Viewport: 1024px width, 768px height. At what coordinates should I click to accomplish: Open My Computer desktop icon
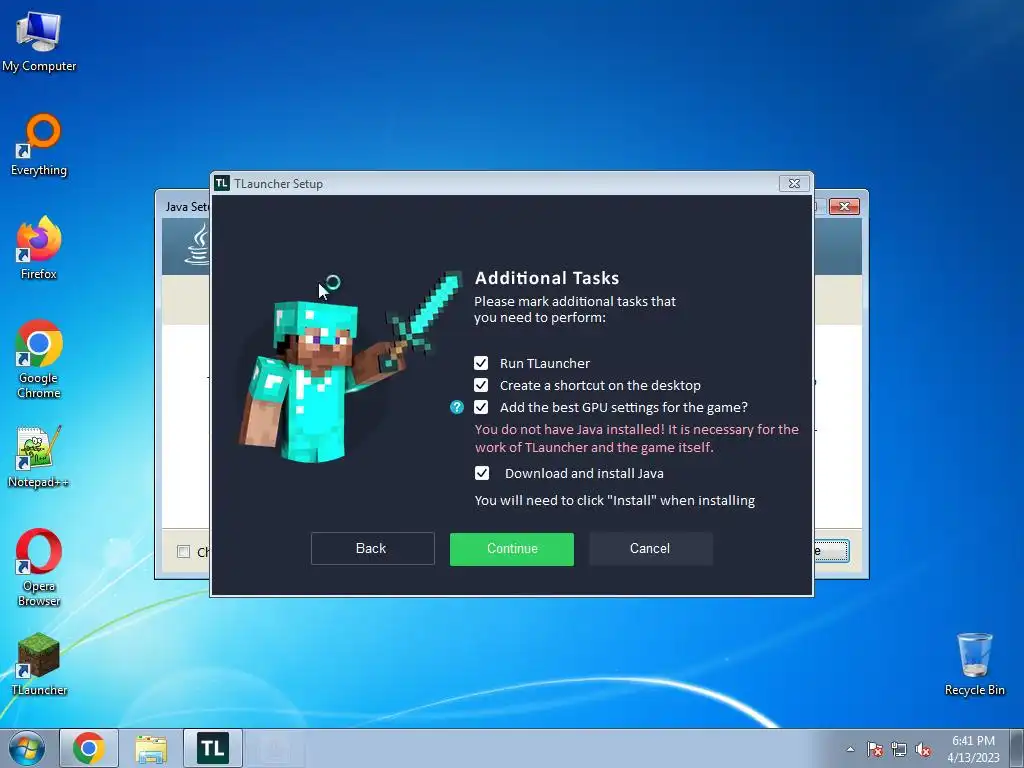(39, 42)
